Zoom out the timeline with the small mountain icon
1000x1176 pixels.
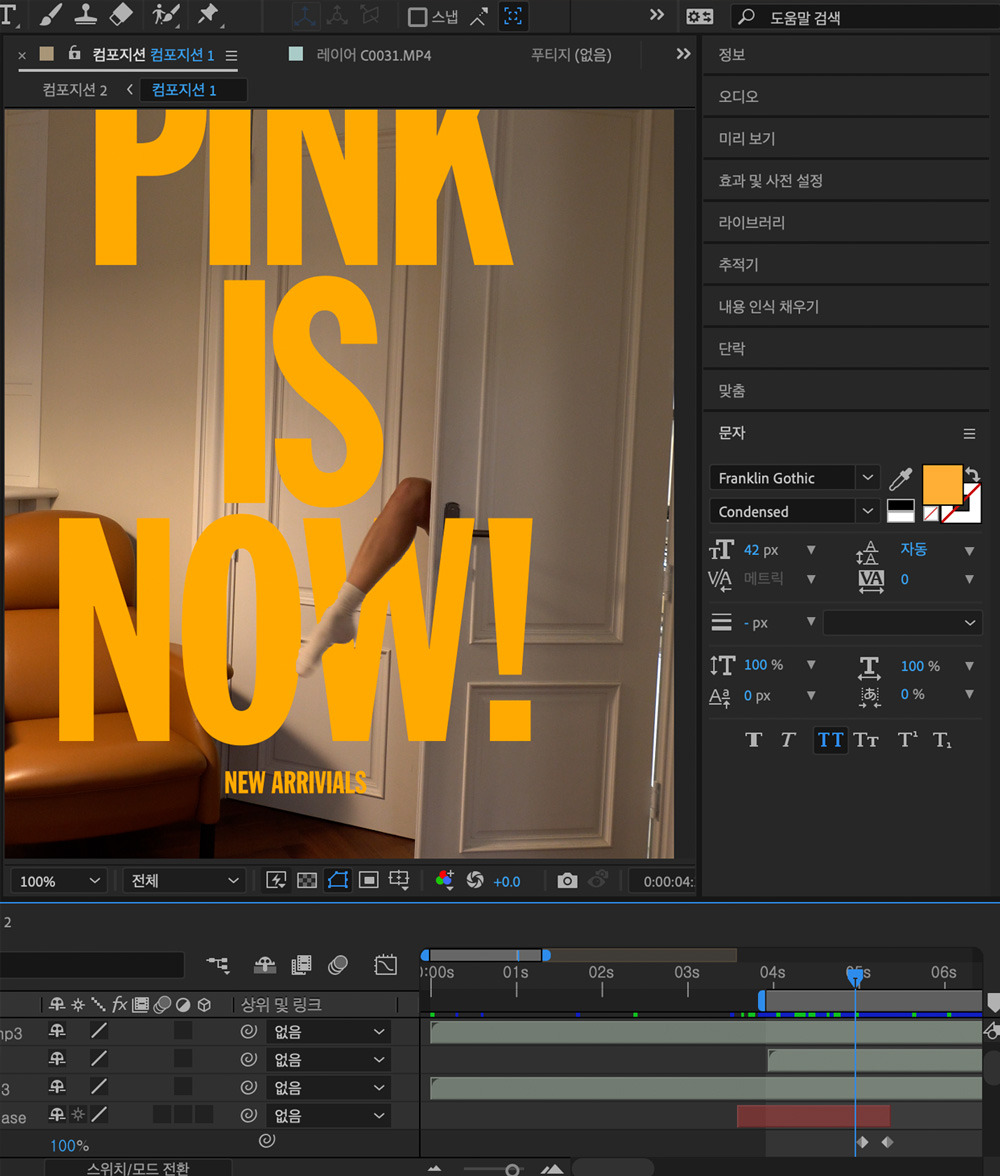tap(434, 1168)
